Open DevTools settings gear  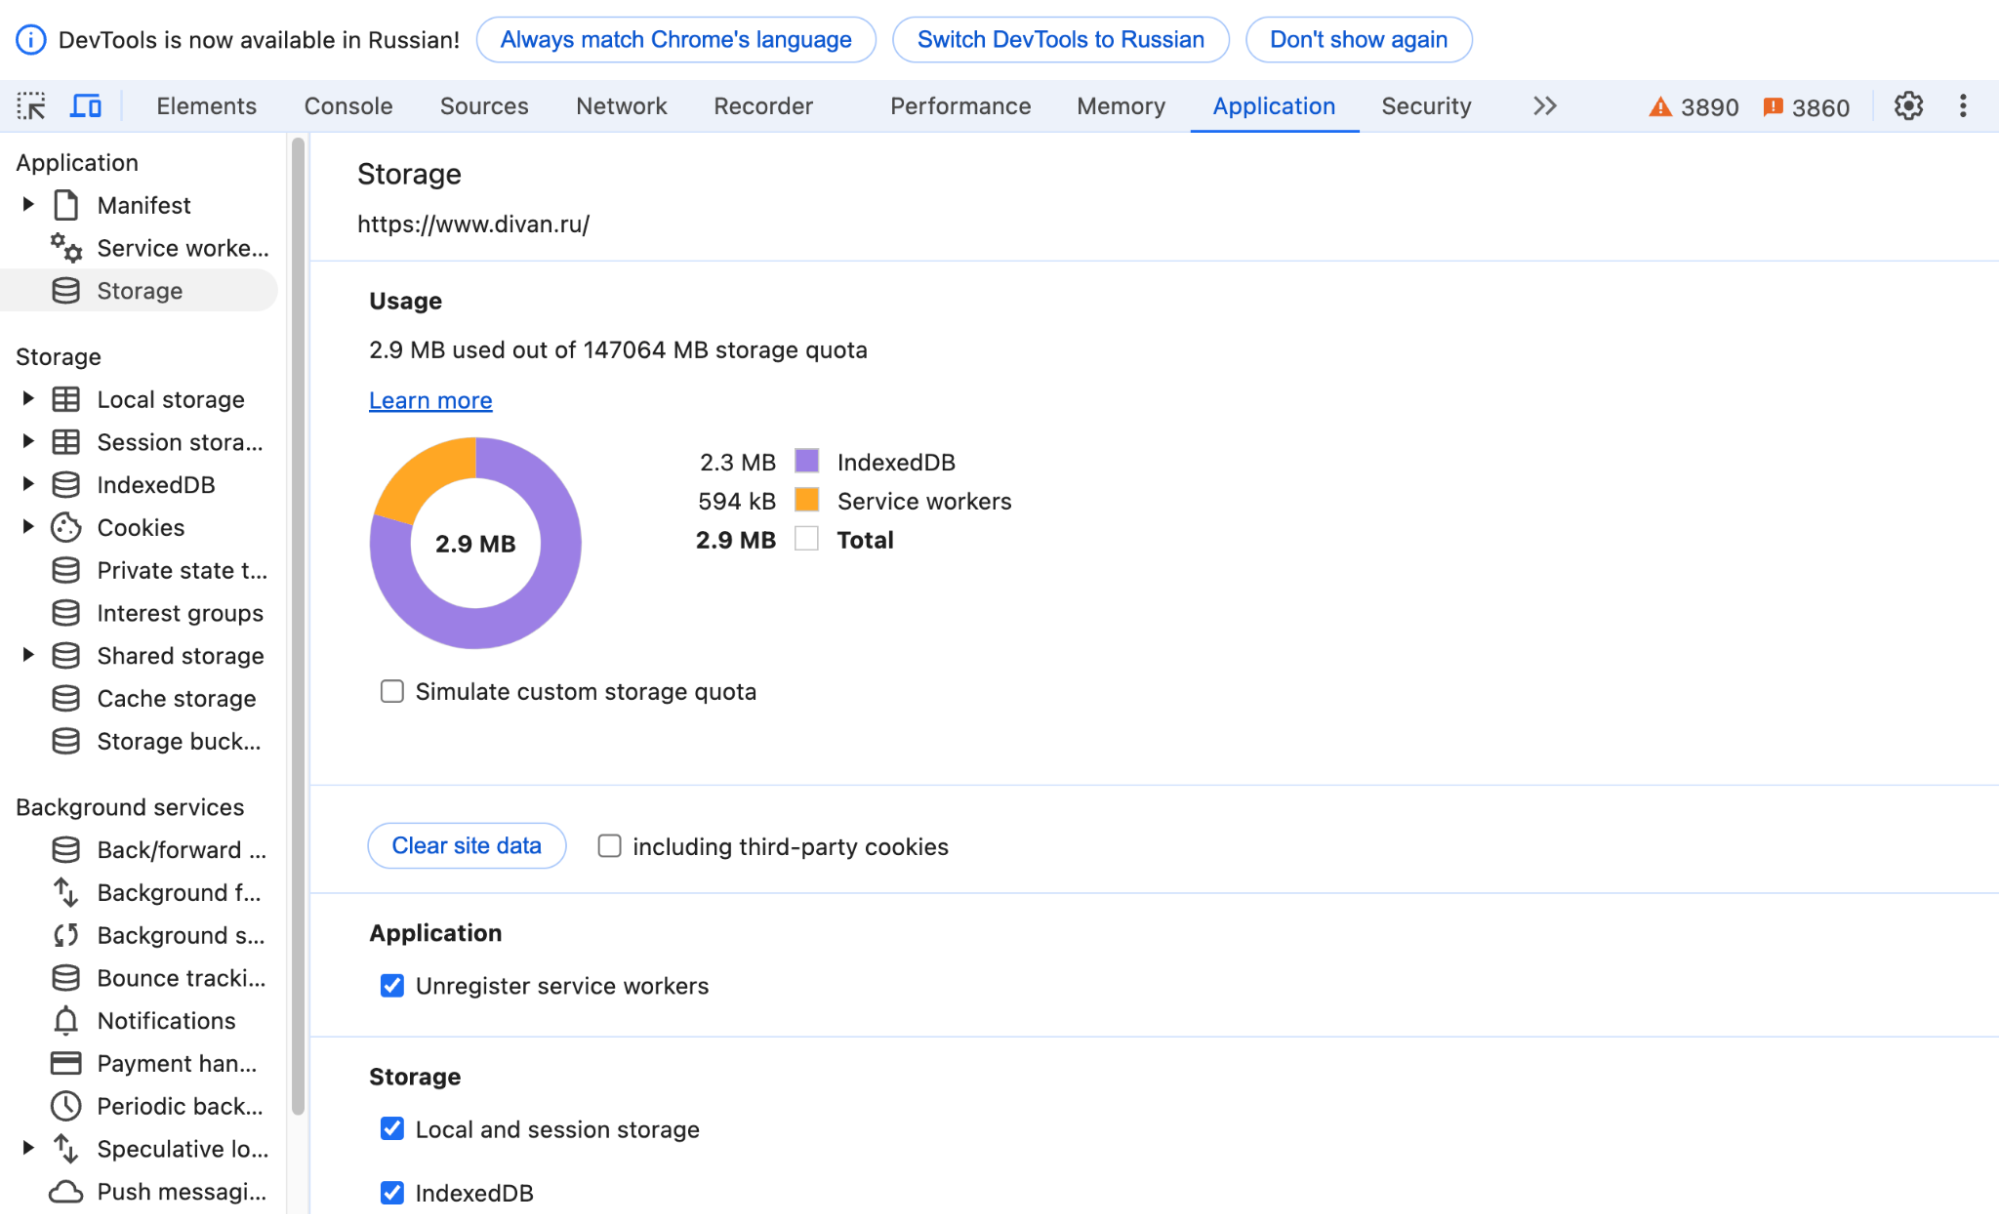1908,106
